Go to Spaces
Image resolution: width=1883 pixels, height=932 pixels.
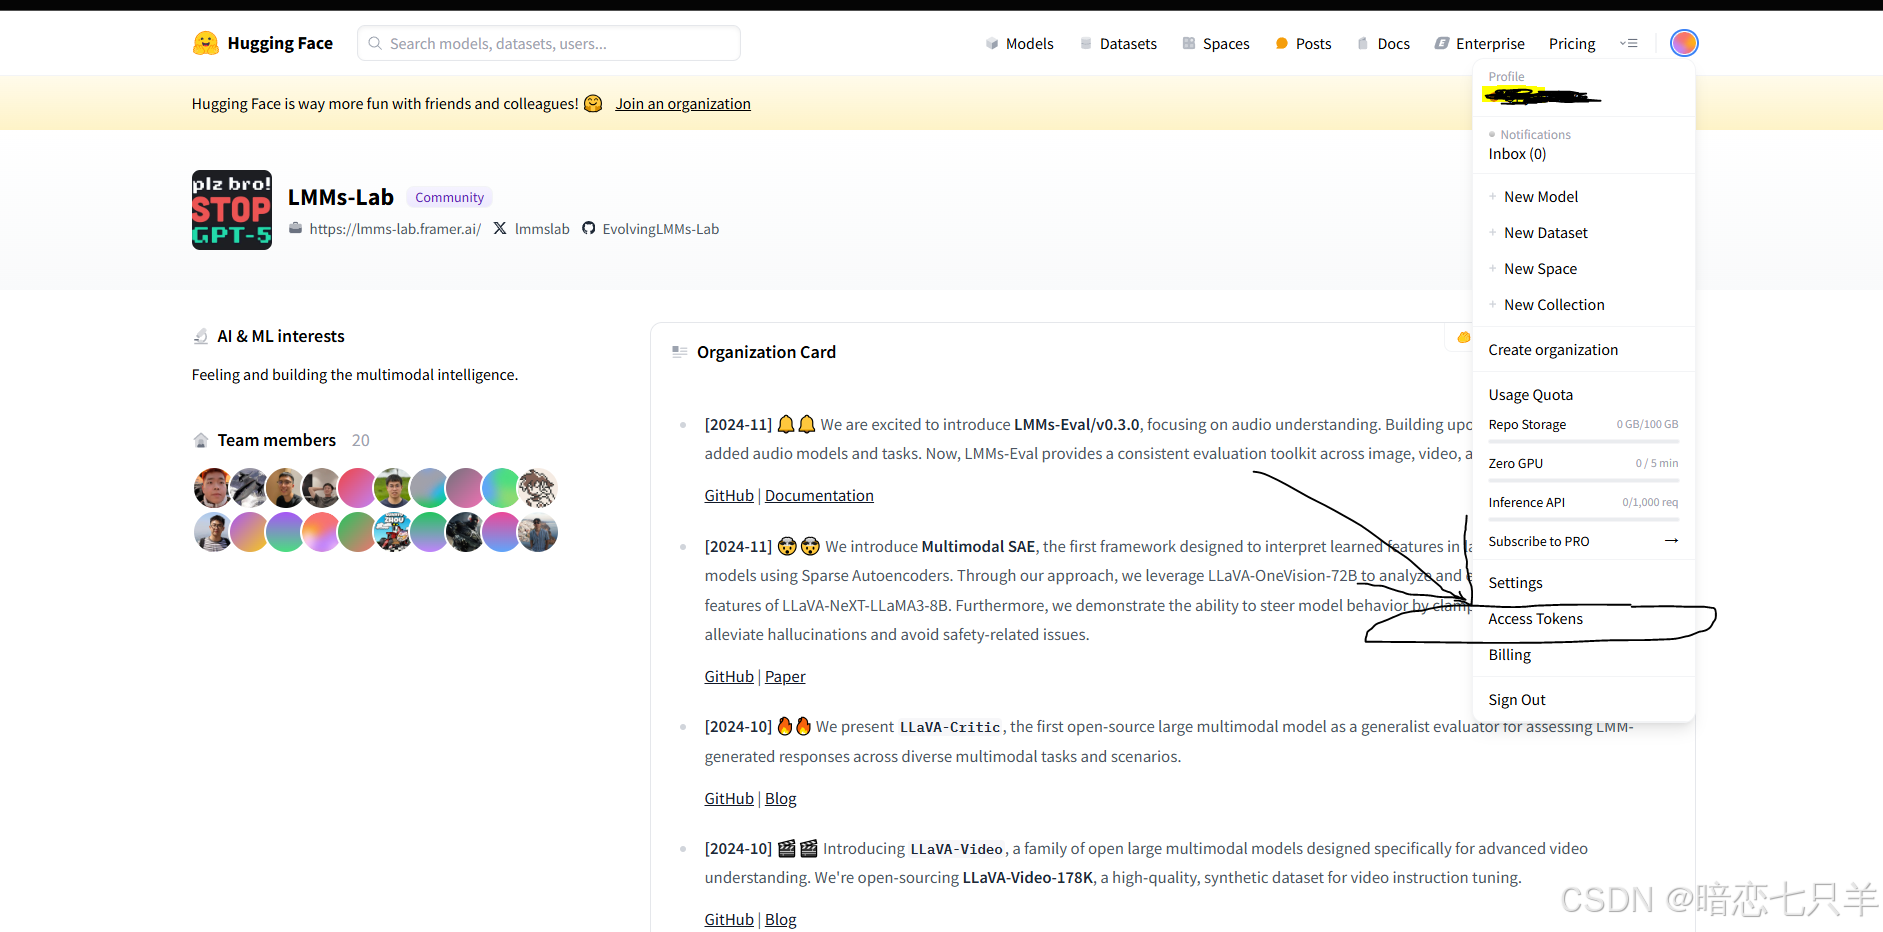click(1216, 44)
